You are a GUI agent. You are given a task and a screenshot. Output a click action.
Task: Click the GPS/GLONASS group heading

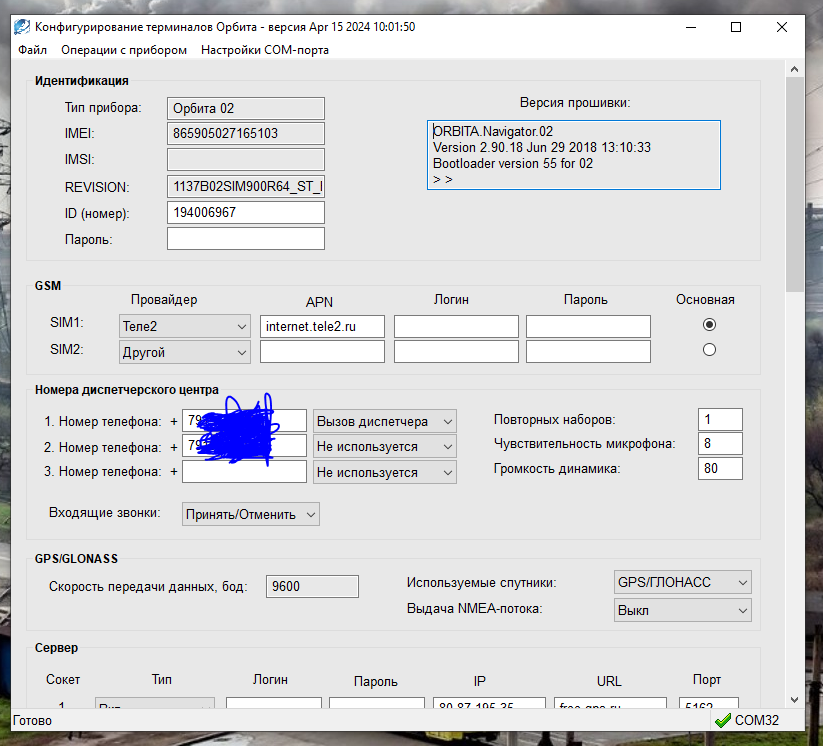click(x=76, y=559)
